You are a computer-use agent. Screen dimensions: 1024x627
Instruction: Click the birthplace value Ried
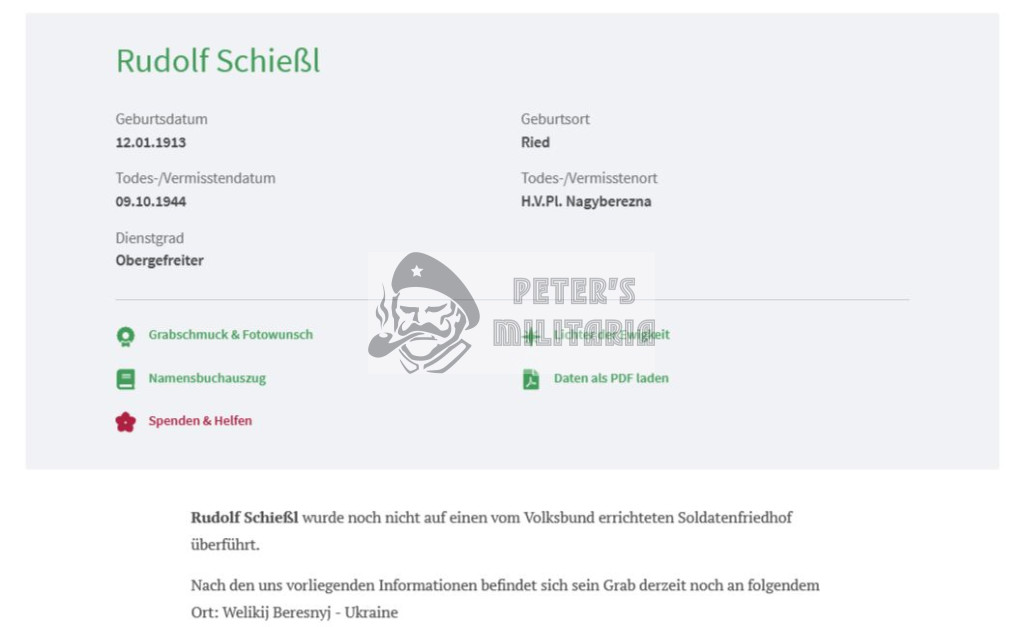536,142
